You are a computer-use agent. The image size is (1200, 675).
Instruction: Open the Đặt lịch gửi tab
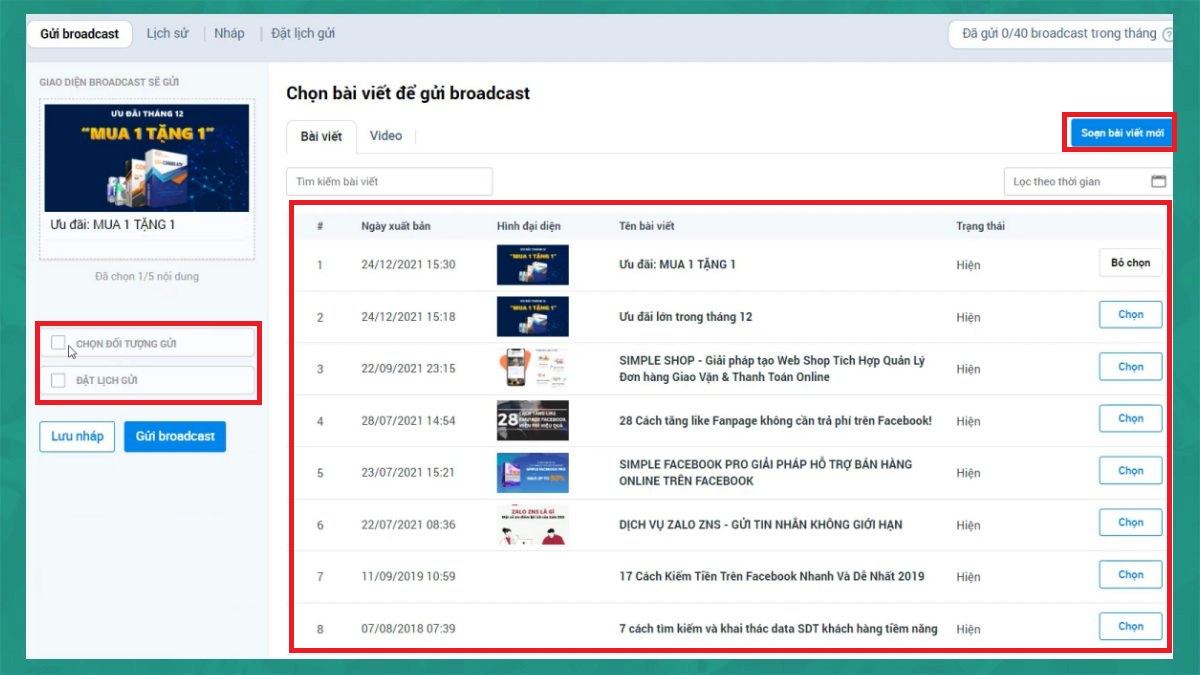click(x=303, y=34)
